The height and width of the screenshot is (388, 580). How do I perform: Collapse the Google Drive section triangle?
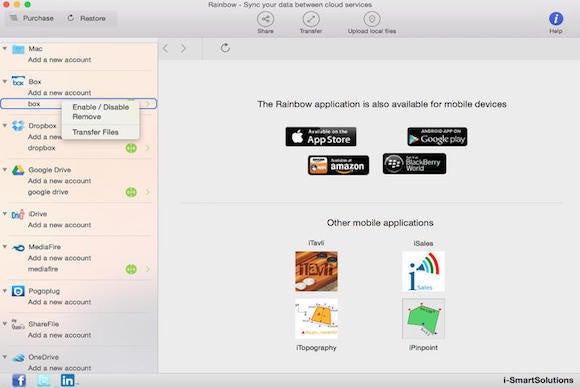[x=5, y=169]
